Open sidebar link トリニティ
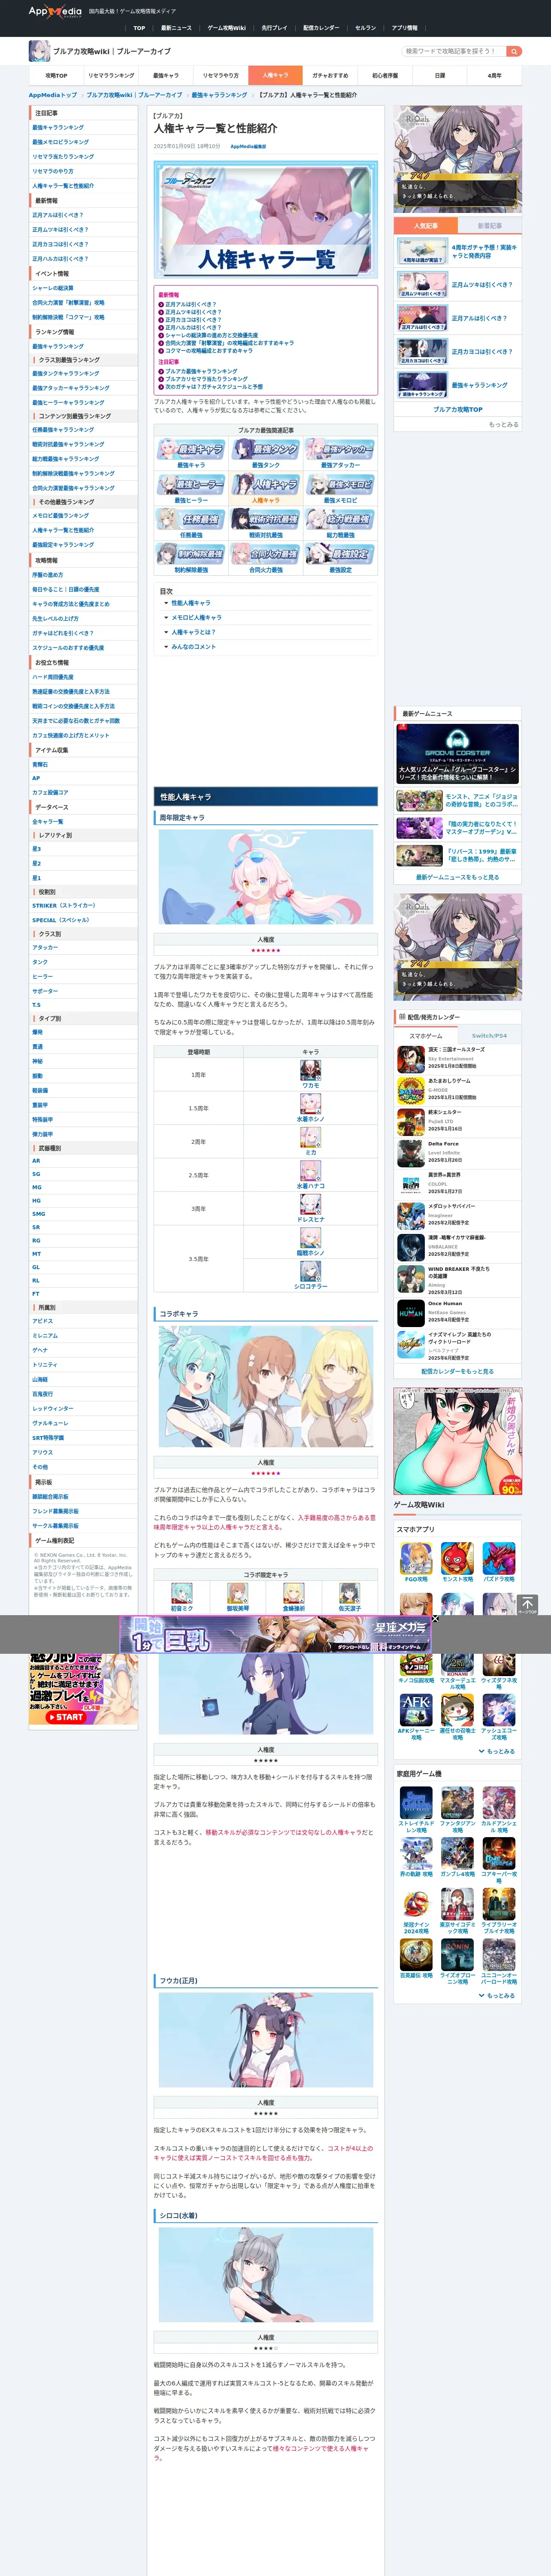Image resolution: width=551 pixels, height=2576 pixels. pyautogui.click(x=44, y=1364)
